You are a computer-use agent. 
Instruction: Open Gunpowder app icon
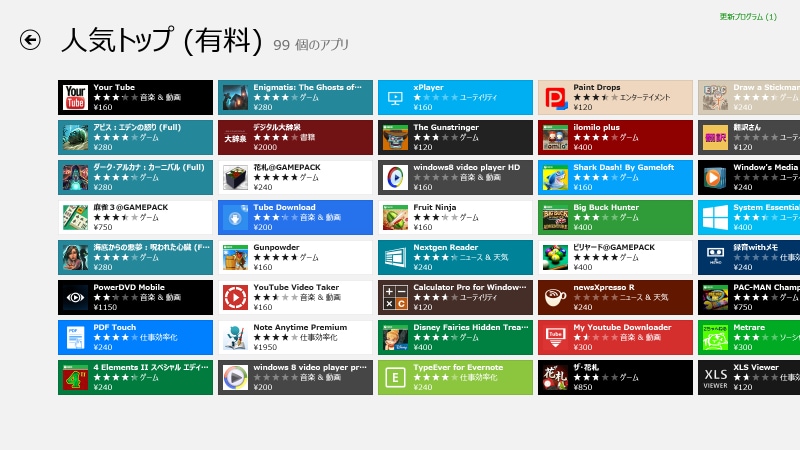tap(235, 258)
